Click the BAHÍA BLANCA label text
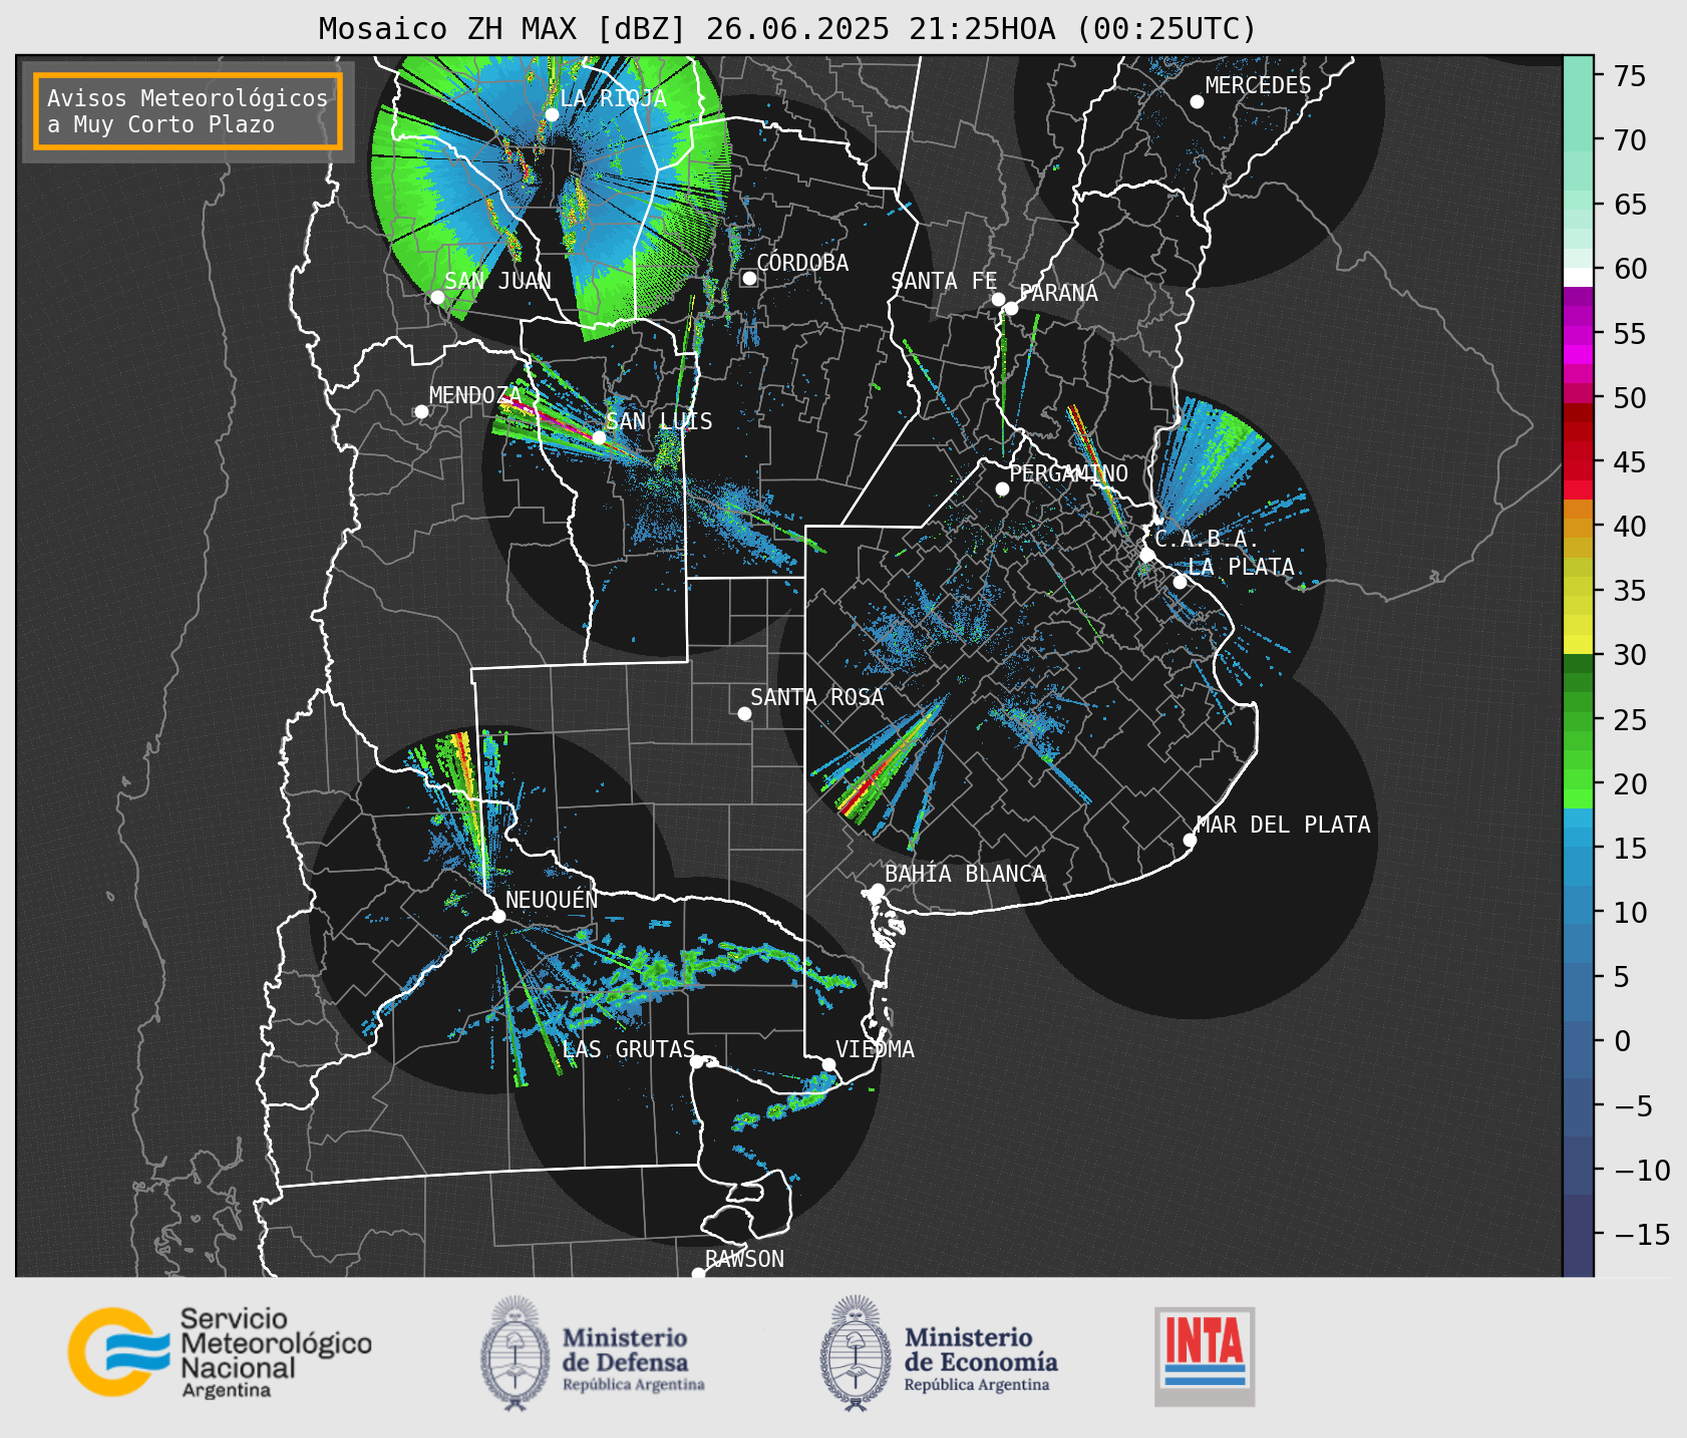1687x1438 pixels. point(965,874)
